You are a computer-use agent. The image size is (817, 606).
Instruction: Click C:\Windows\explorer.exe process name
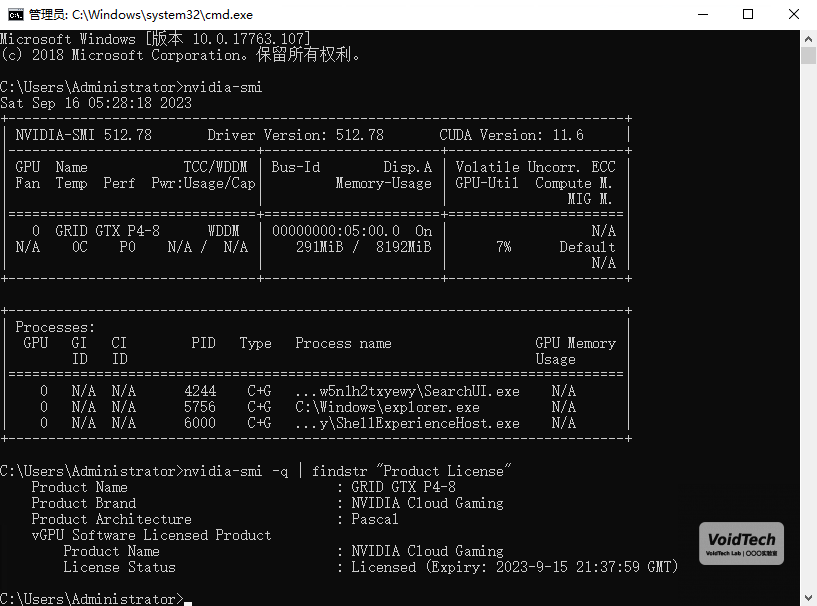(x=387, y=407)
